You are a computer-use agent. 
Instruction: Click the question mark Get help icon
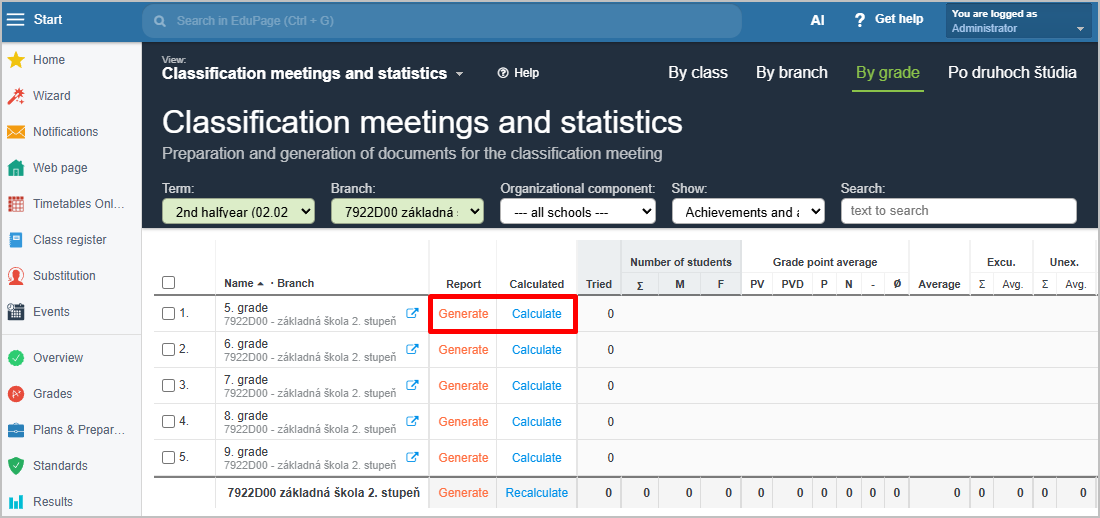[859, 20]
